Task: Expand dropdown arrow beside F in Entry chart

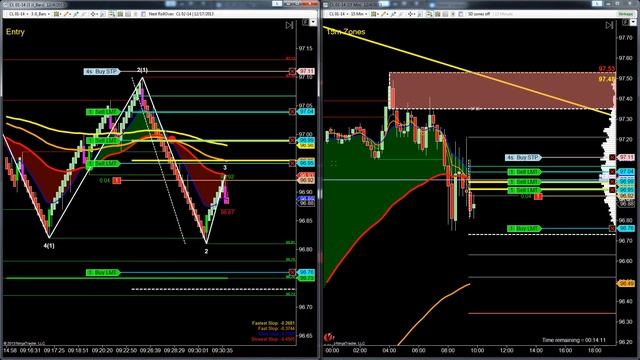Action: 313,22
